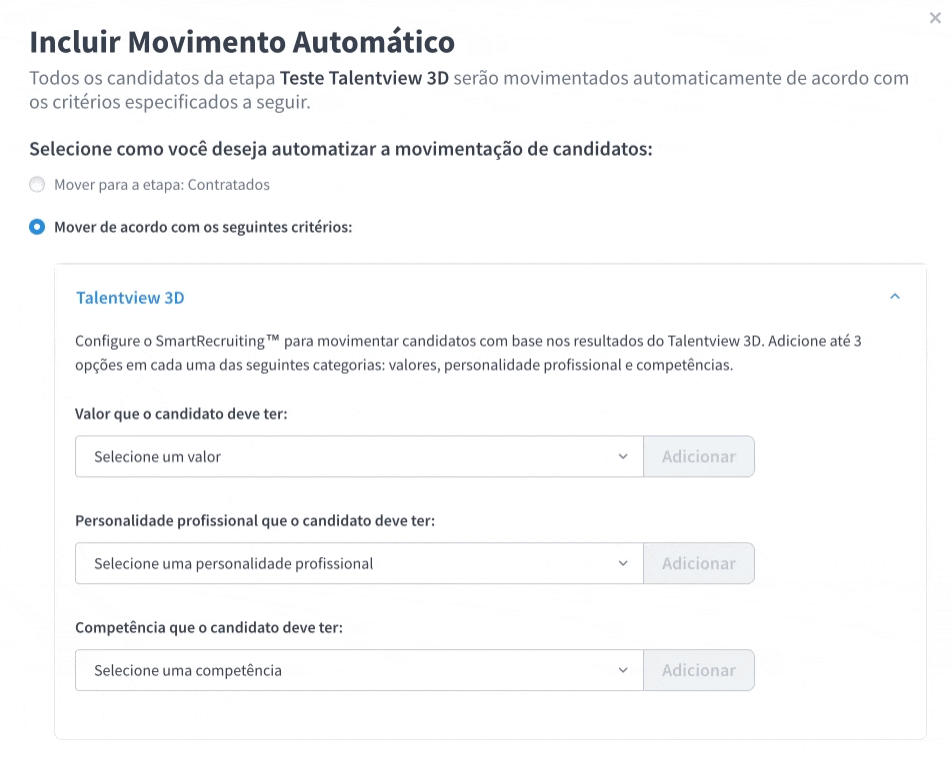Select 'Mover para a etapa: Contratados' option
This screenshot has width=951, height=771.
(x=37, y=184)
